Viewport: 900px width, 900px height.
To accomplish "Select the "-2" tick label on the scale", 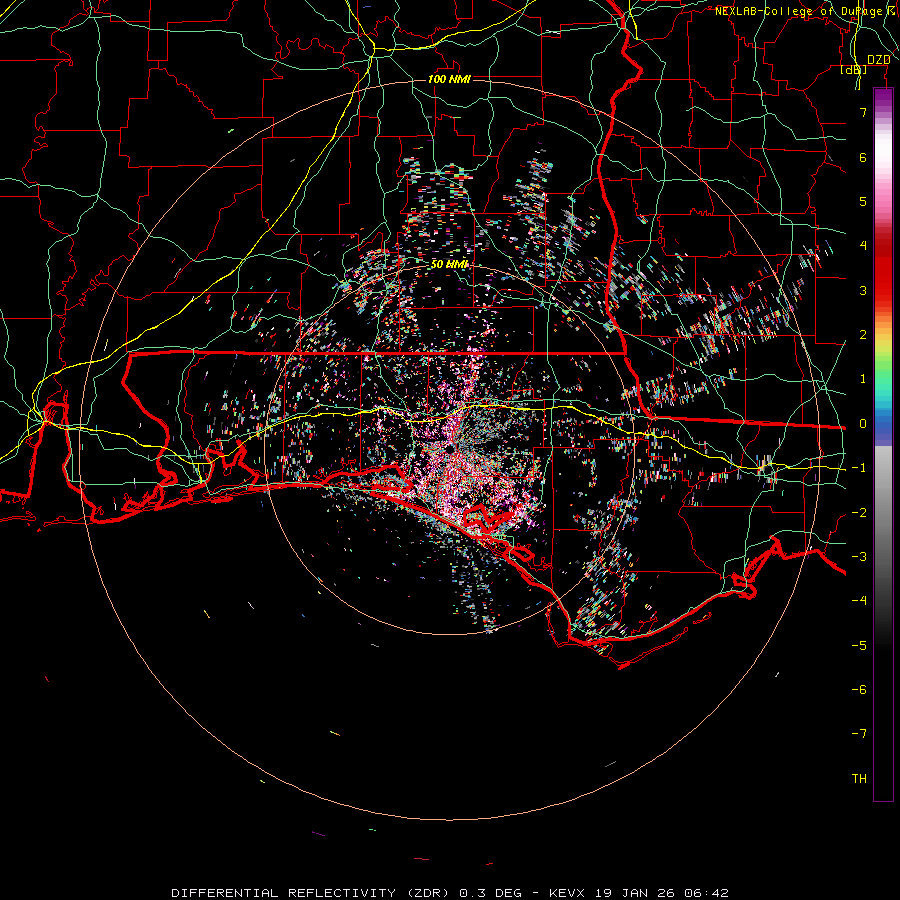I will tap(859, 513).
